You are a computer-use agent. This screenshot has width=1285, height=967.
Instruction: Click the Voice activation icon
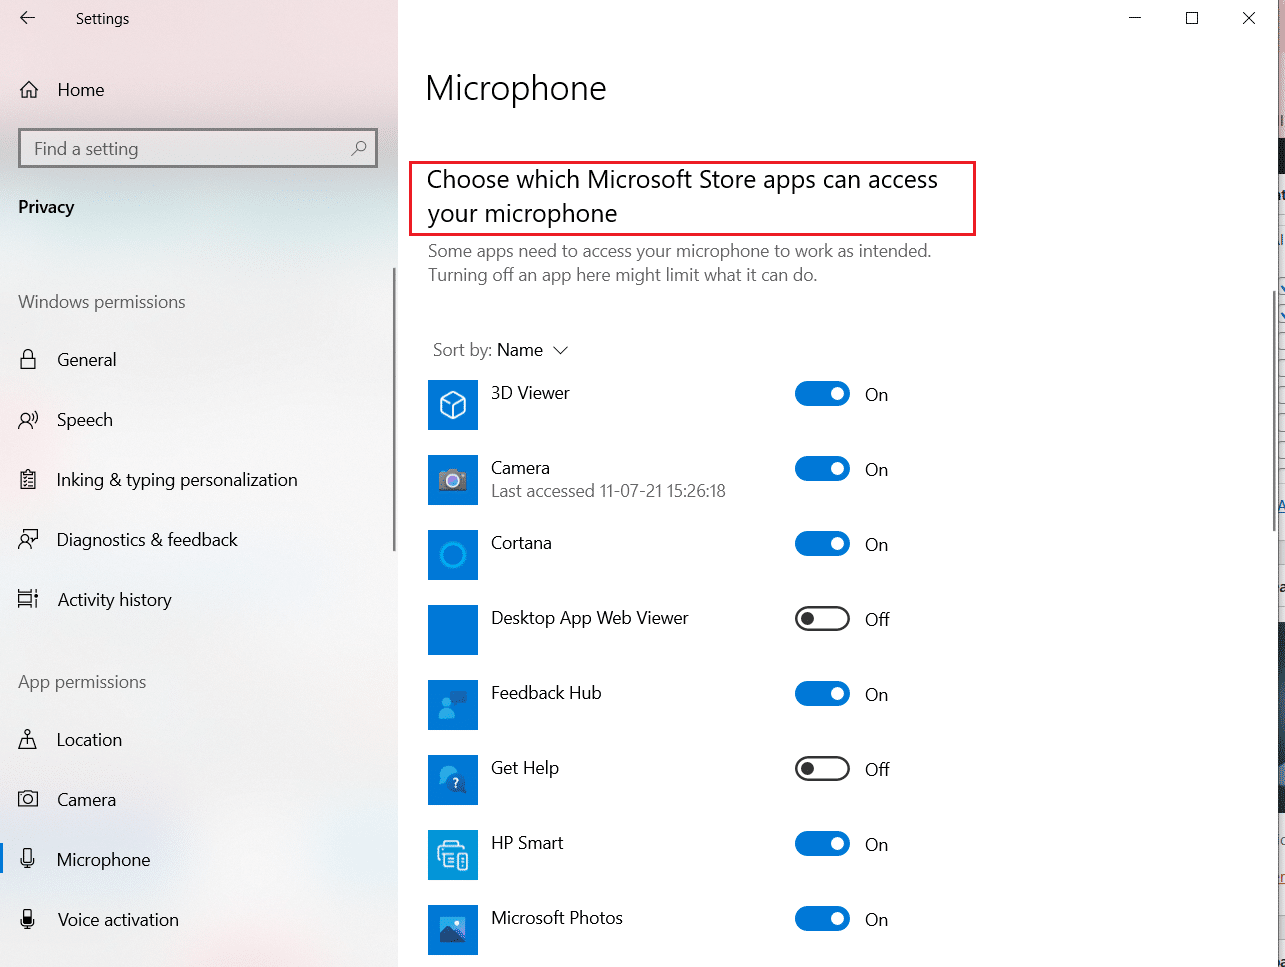click(x=28, y=920)
